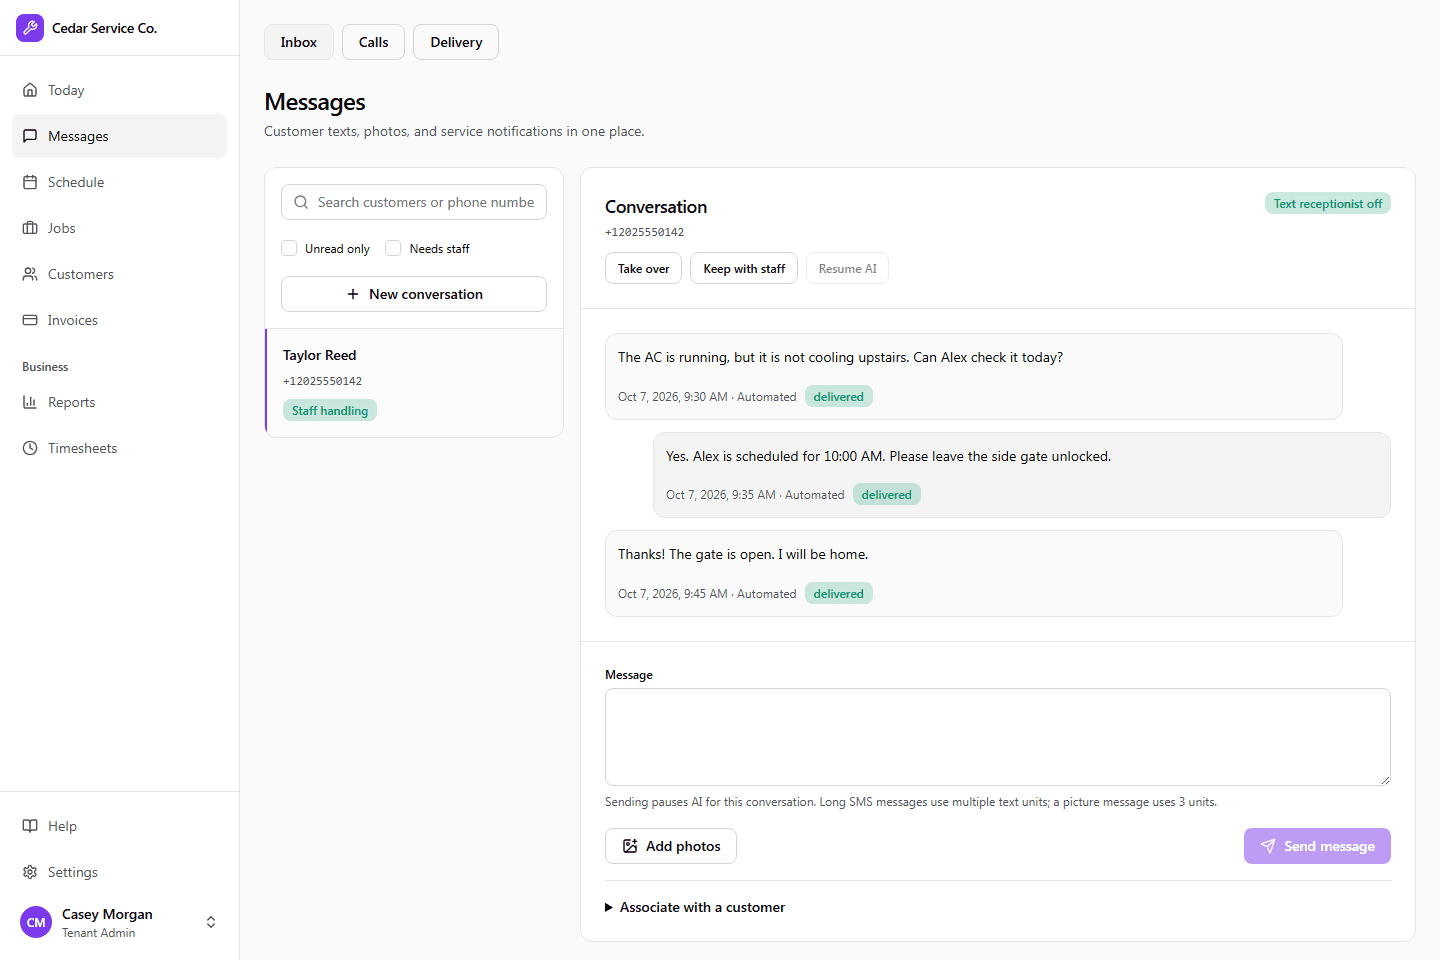Click the Resume AI button
This screenshot has width=1440, height=960.
click(x=847, y=268)
